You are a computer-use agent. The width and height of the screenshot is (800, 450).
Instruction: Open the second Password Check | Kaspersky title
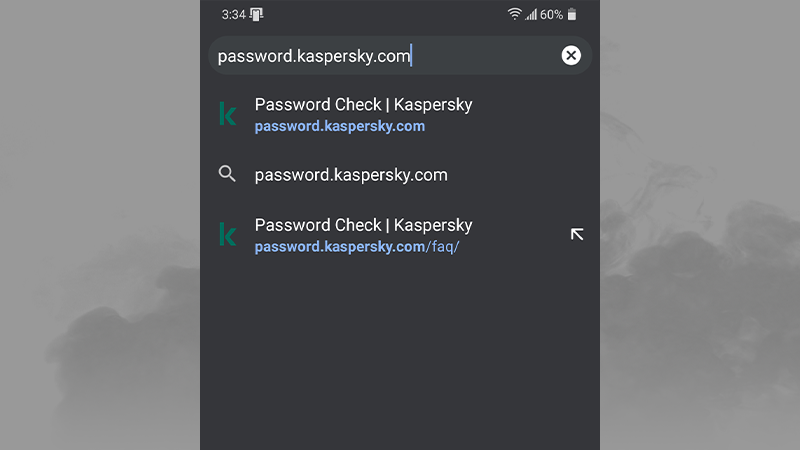point(363,224)
